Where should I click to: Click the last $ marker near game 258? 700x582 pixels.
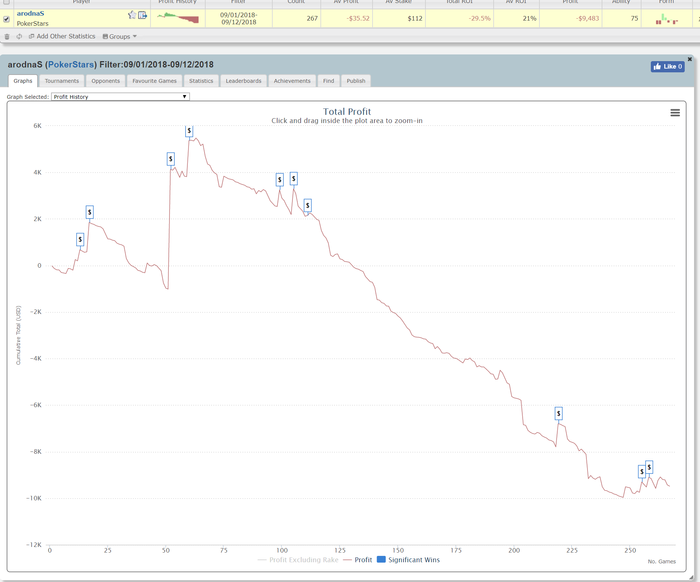(649, 467)
